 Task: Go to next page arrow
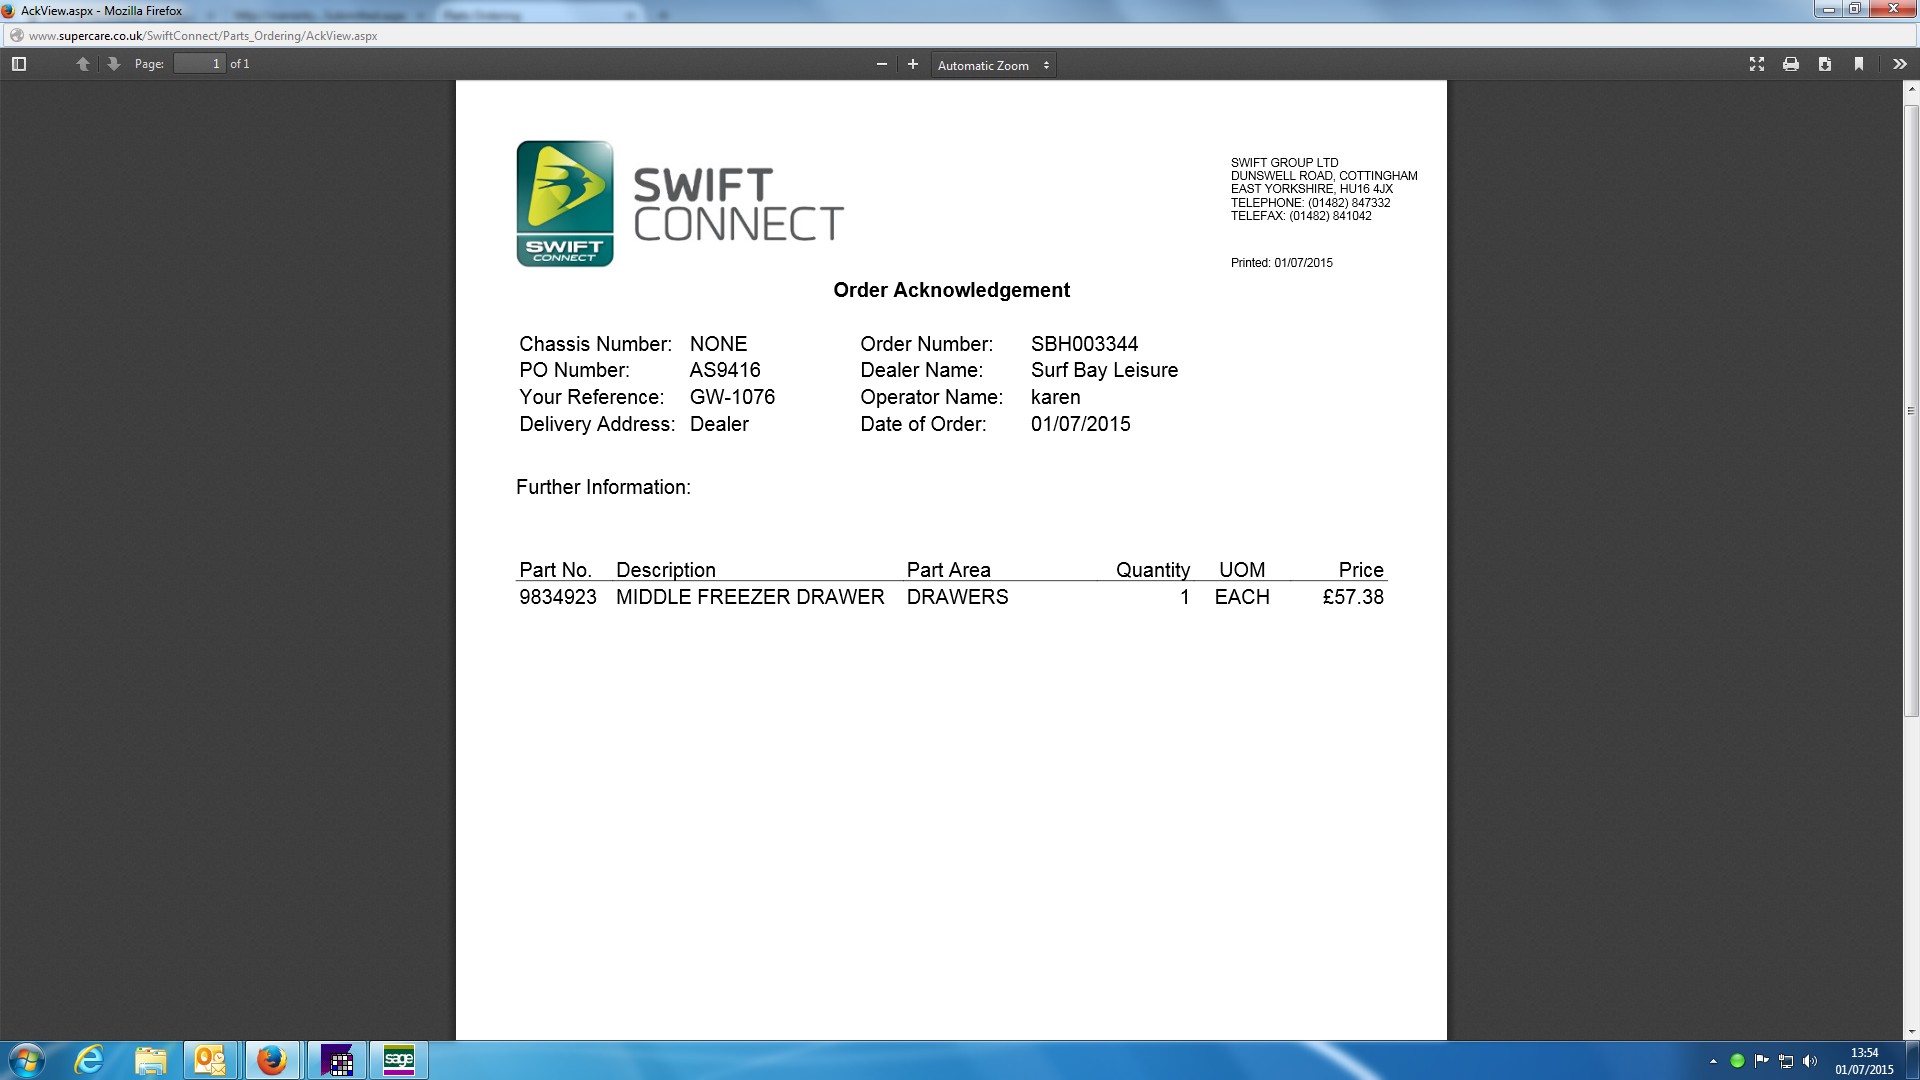click(x=114, y=64)
